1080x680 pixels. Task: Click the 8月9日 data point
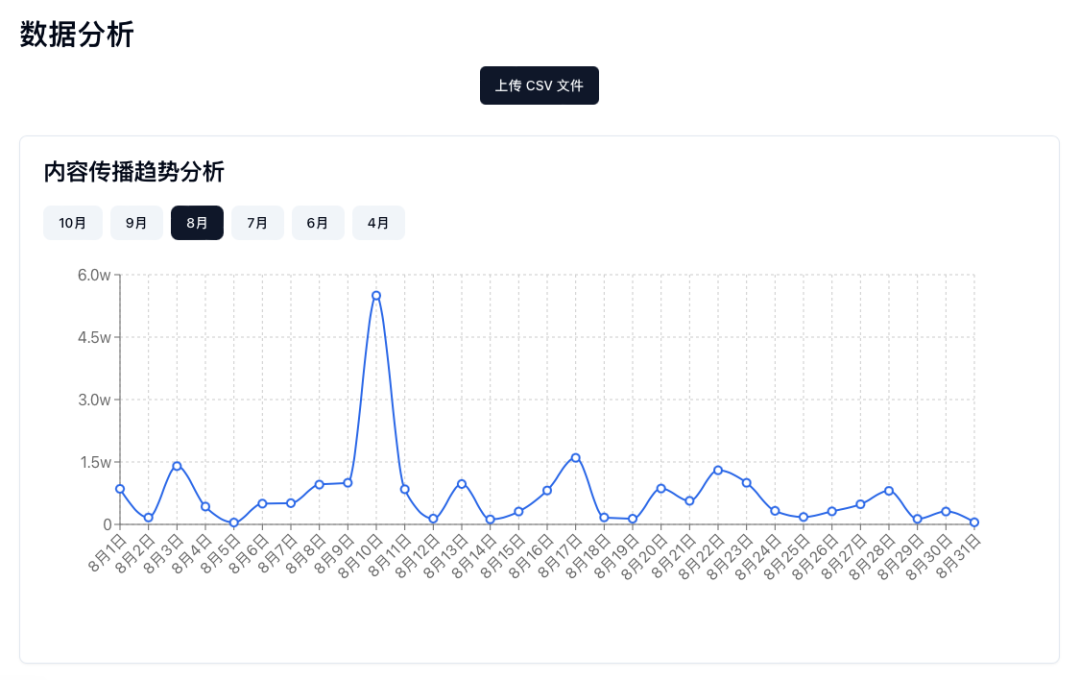coord(348,483)
